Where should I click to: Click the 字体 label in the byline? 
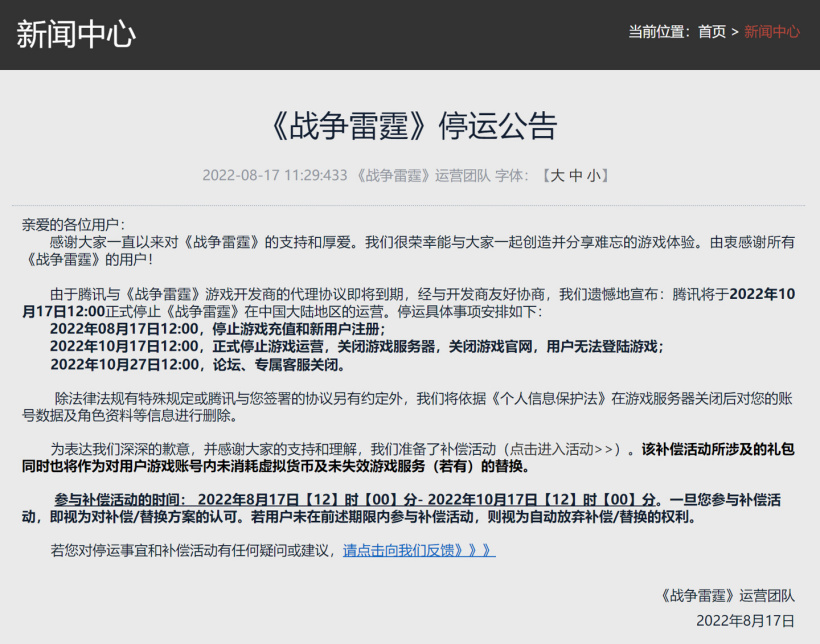[512, 175]
